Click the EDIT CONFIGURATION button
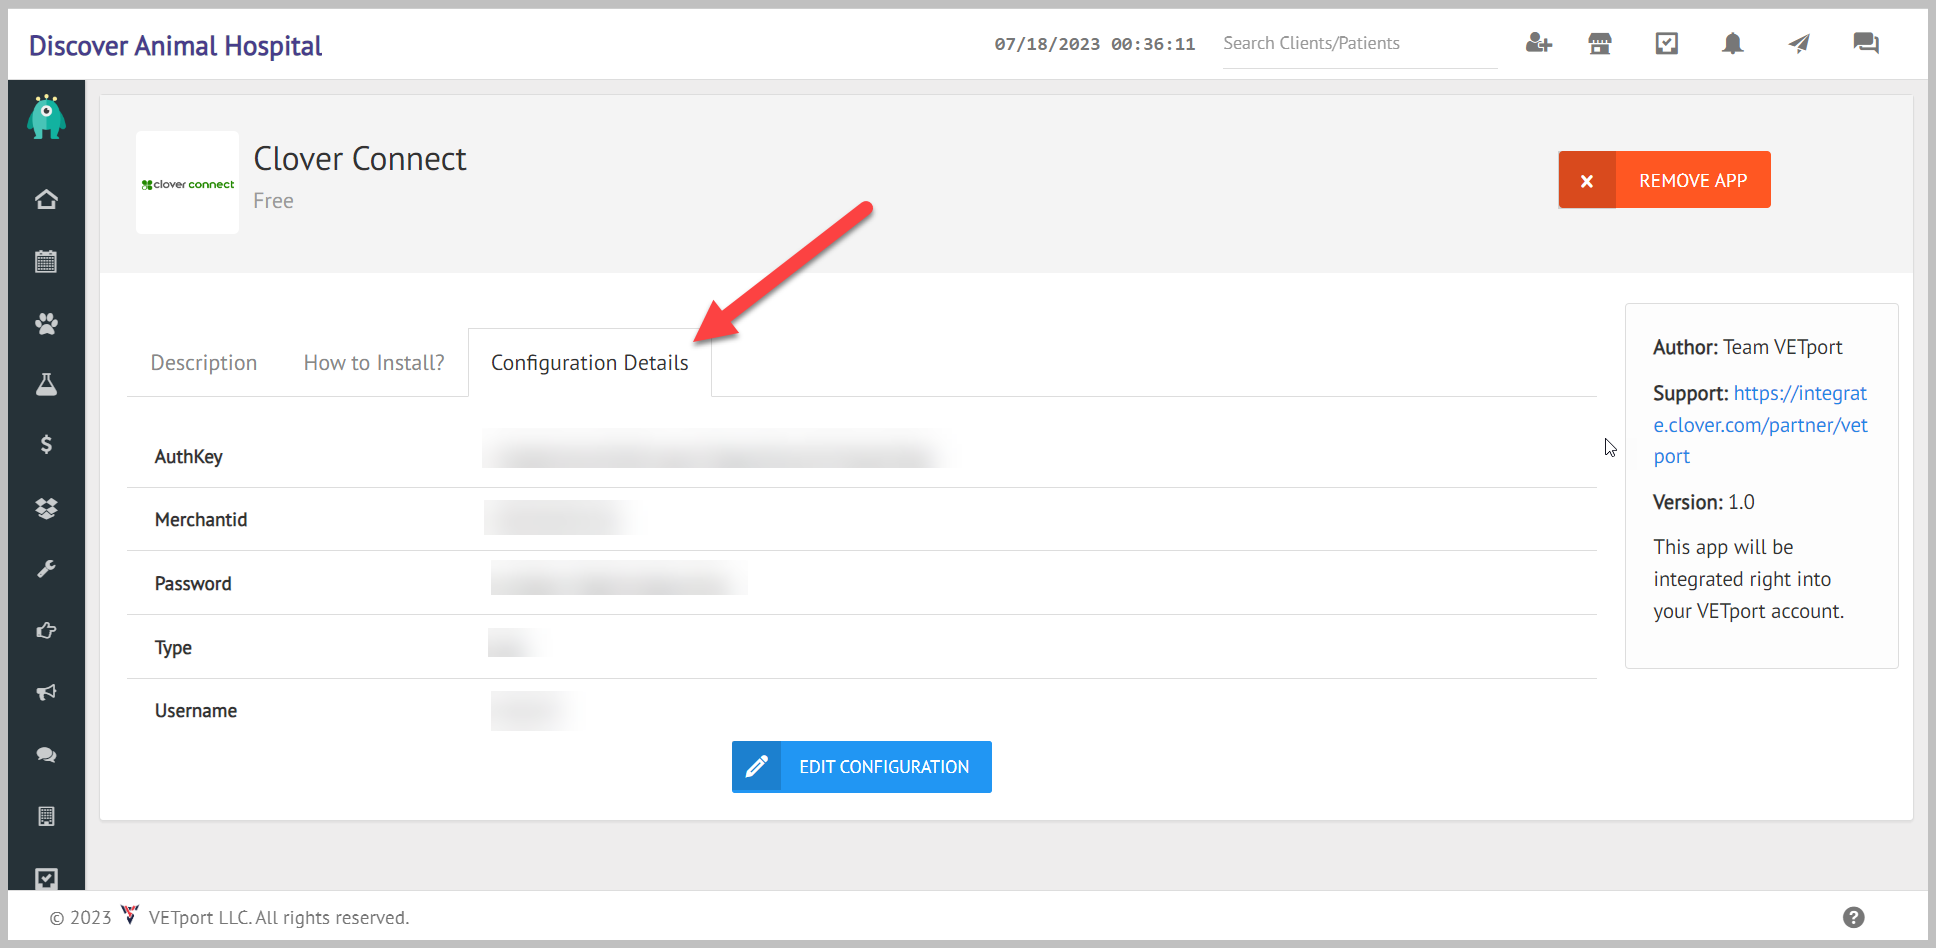Viewport: 1936px width, 948px height. click(x=862, y=767)
